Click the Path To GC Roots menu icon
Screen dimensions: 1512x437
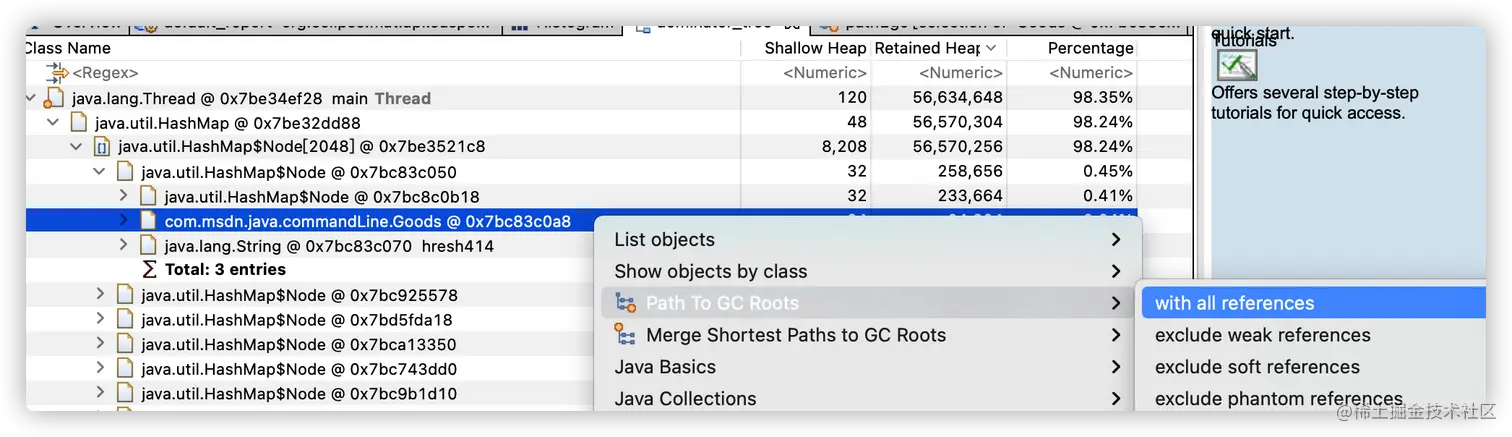(x=626, y=303)
